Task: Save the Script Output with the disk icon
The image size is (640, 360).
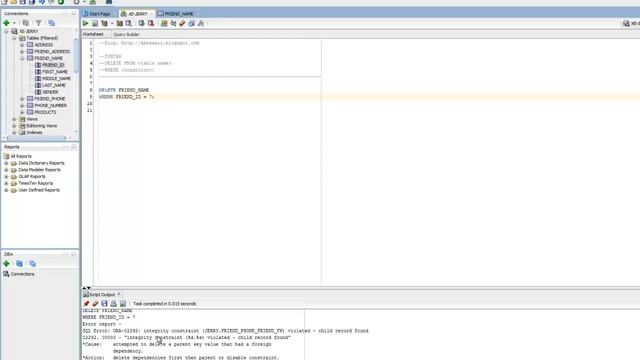Action: click(x=104, y=304)
